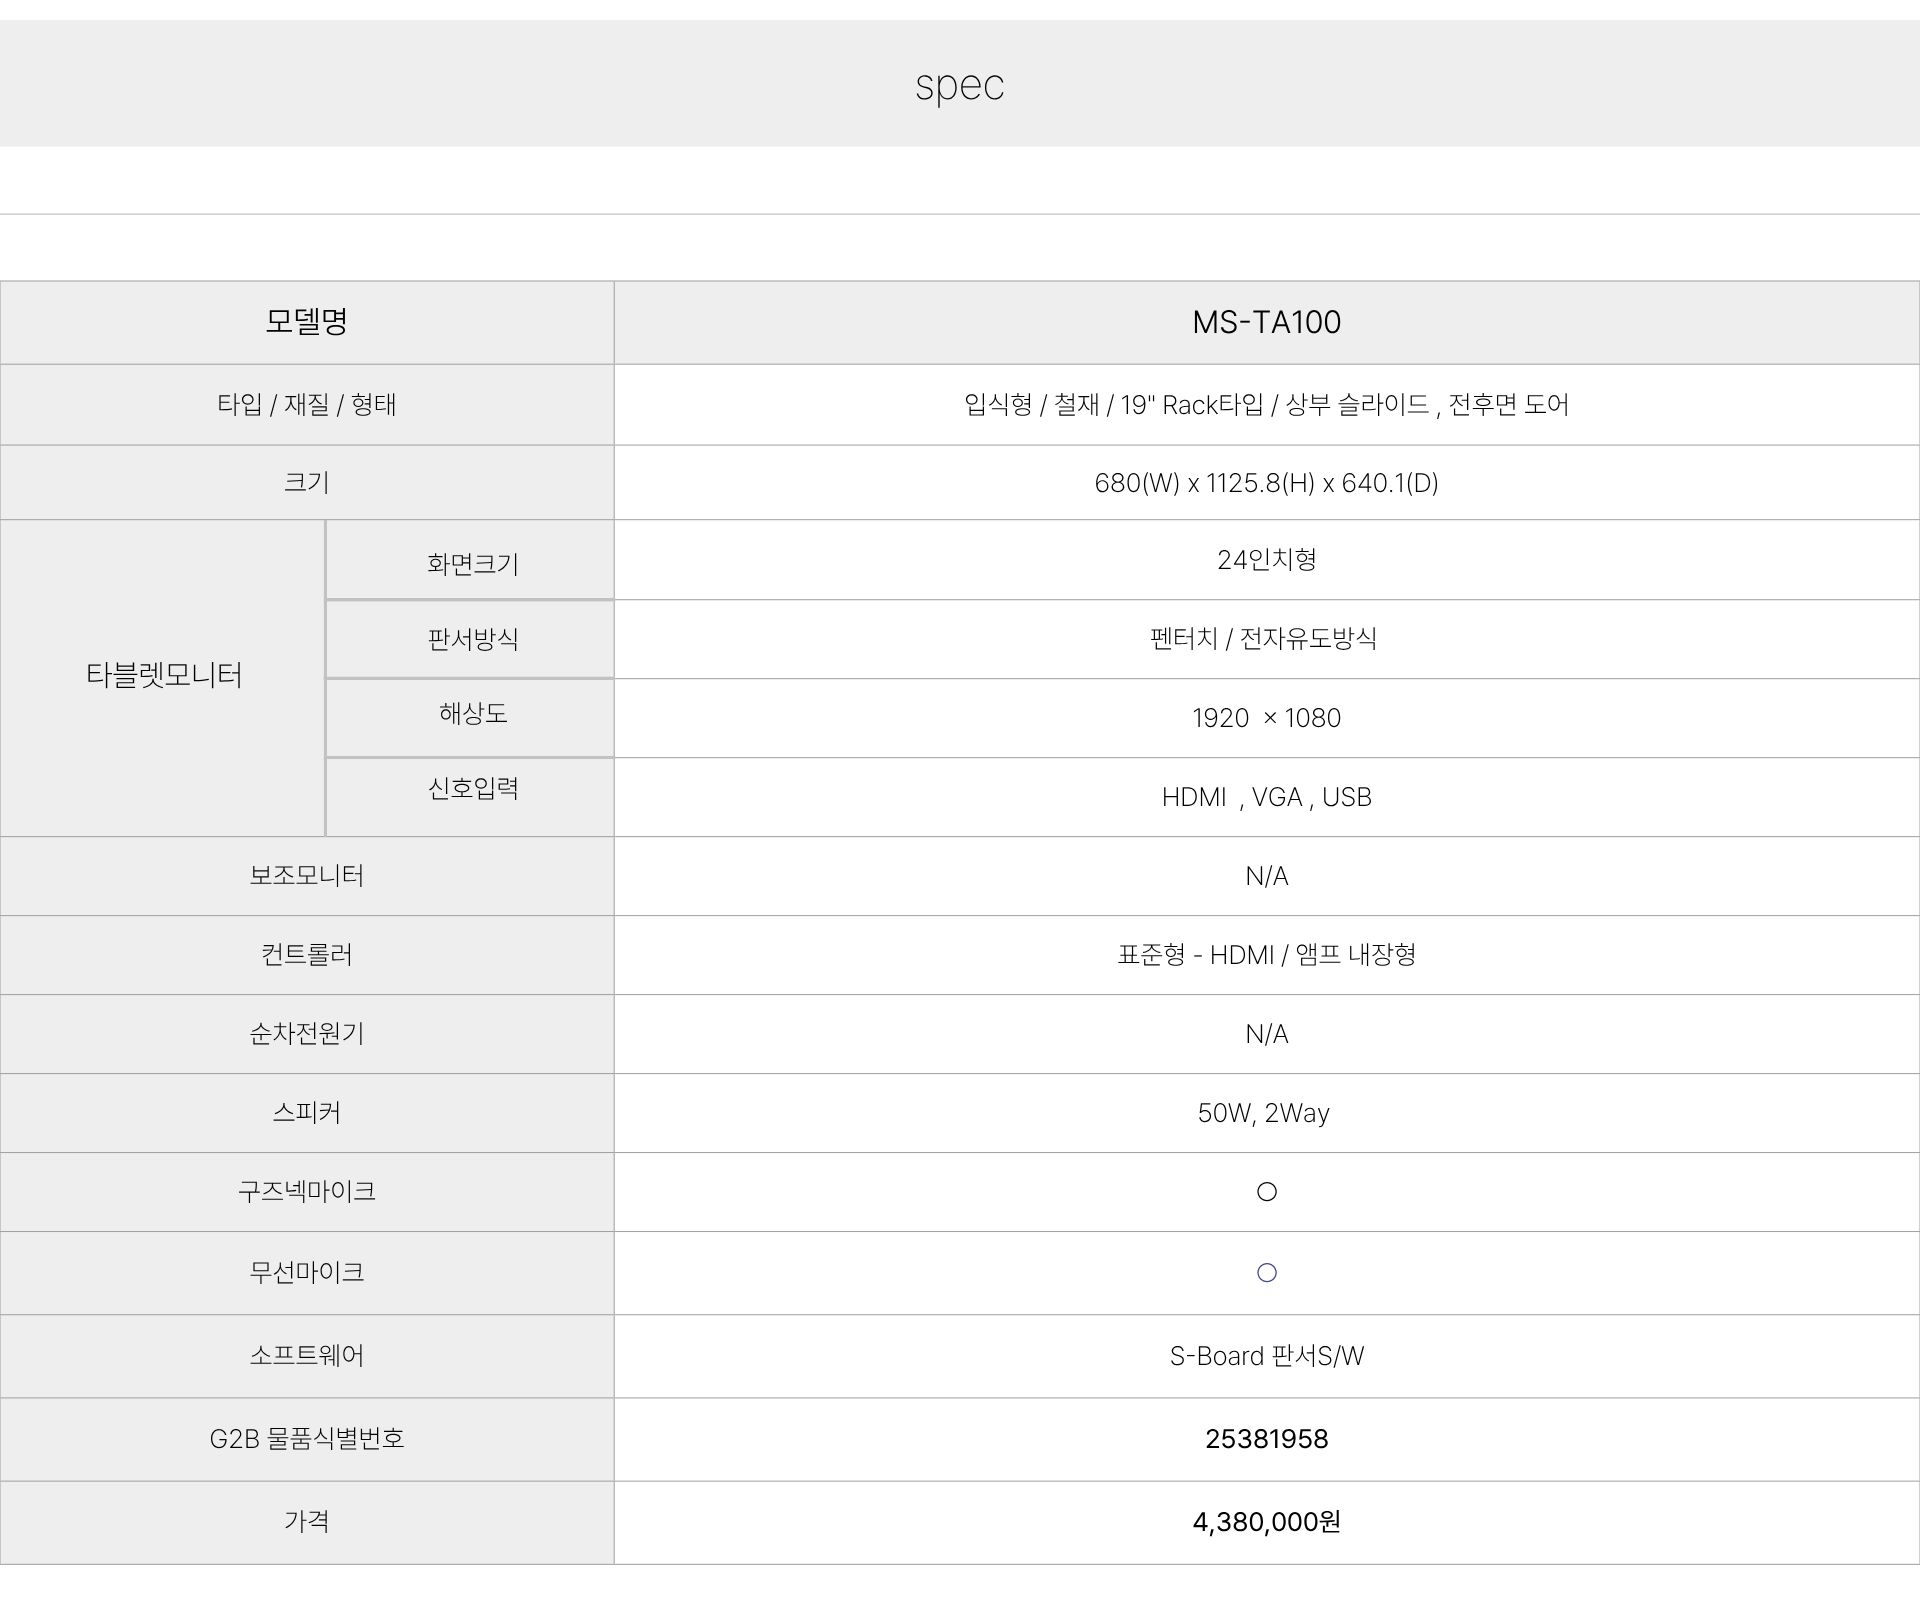The width and height of the screenshot is (1920, 1600).
Task: Click the price 4,380,000원
Action: click(1266, 1522)
